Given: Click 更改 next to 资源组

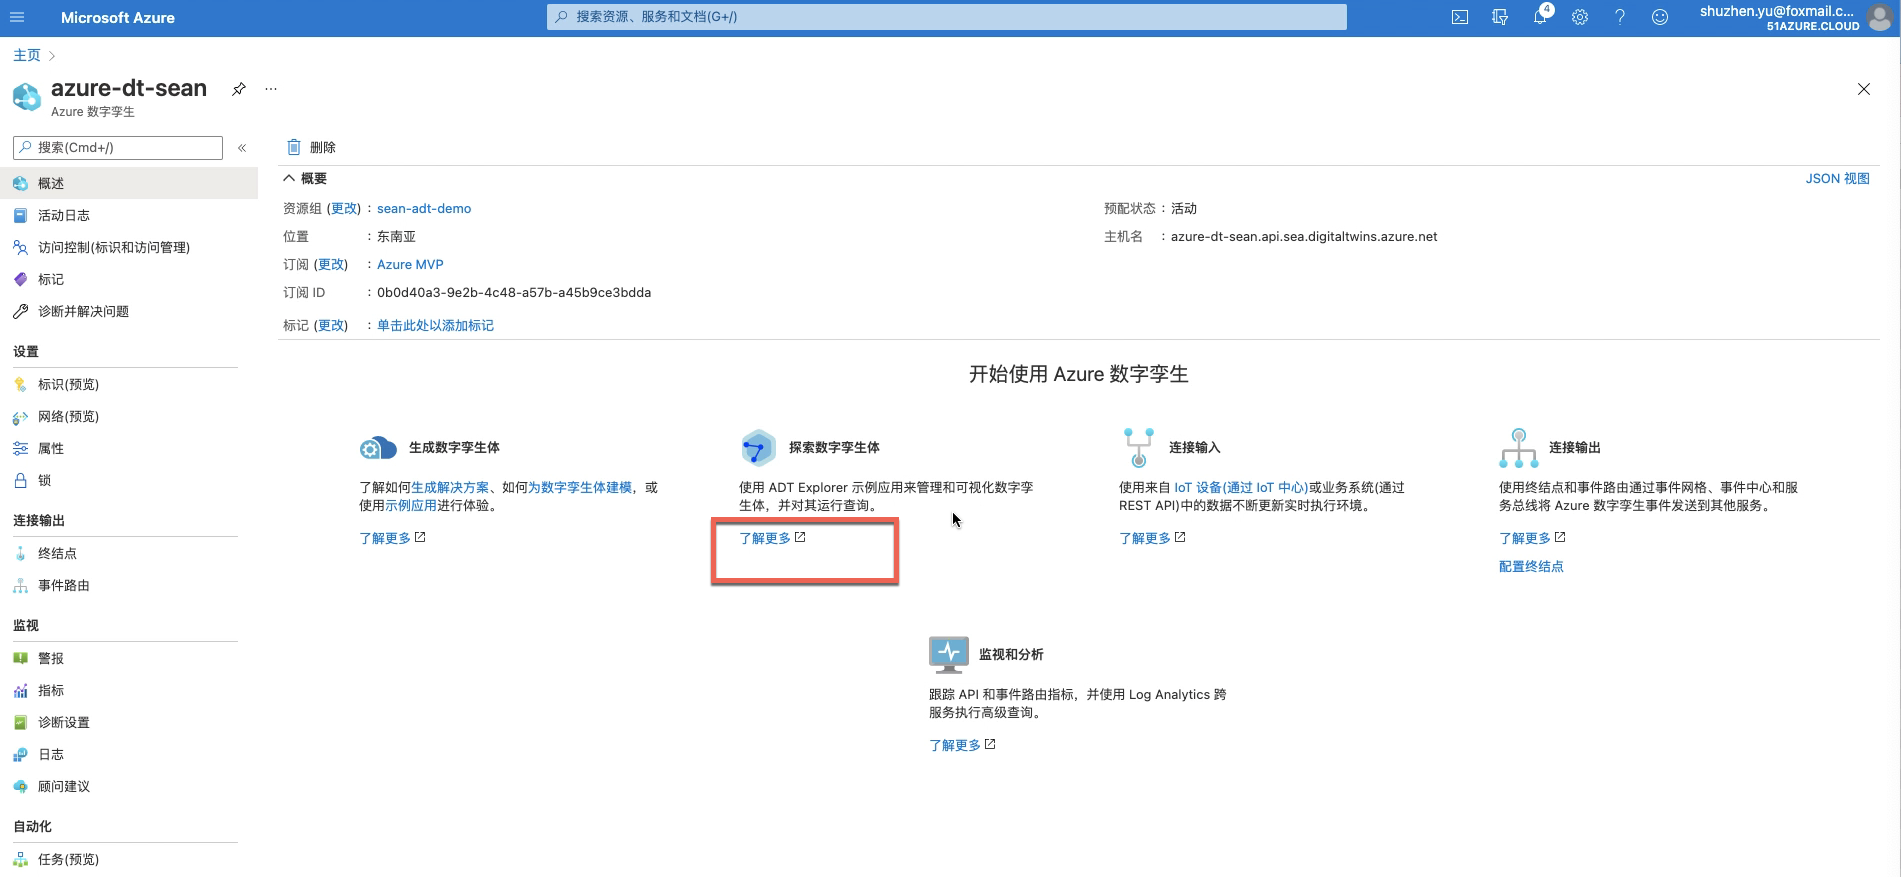Looking at the screenshot, I should pos(344,208).
